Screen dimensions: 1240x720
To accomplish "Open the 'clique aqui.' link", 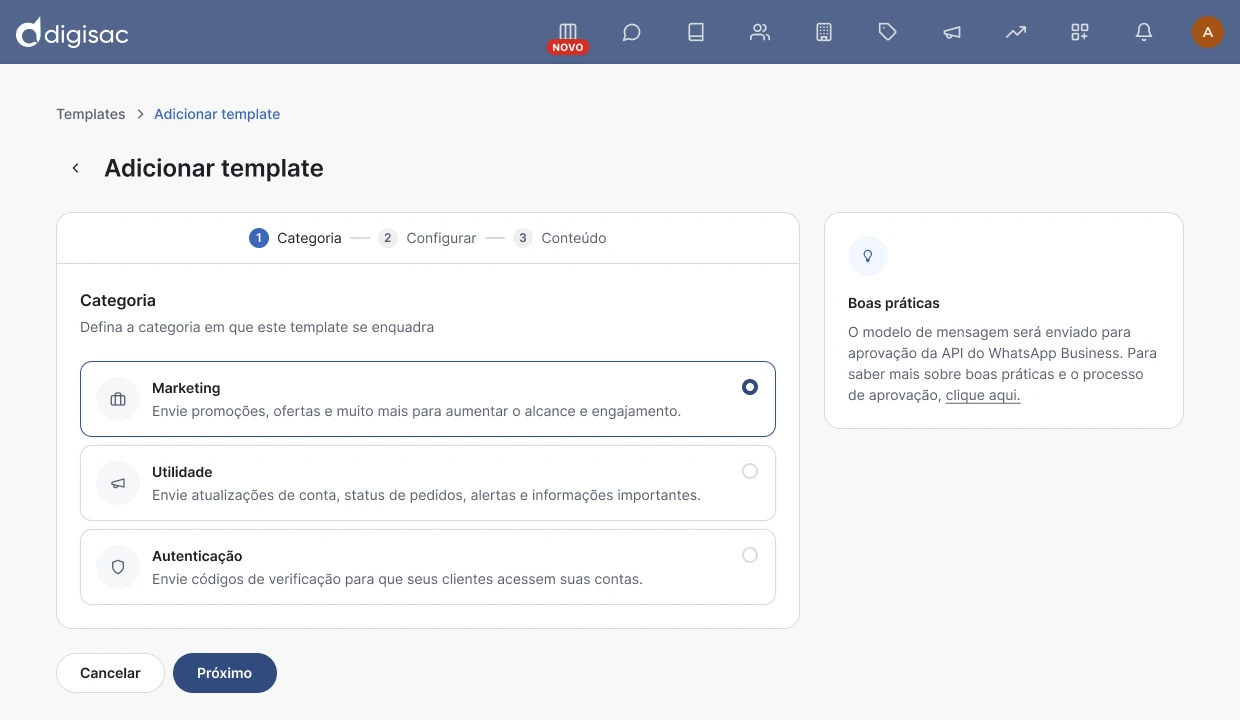I will pyautogui.click(x=983, y=395).
